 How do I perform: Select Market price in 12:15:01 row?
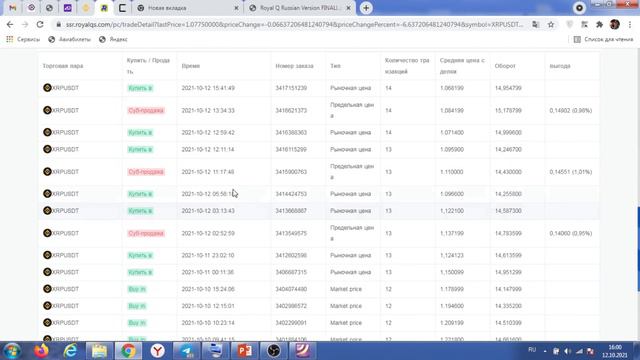(346, 306)
